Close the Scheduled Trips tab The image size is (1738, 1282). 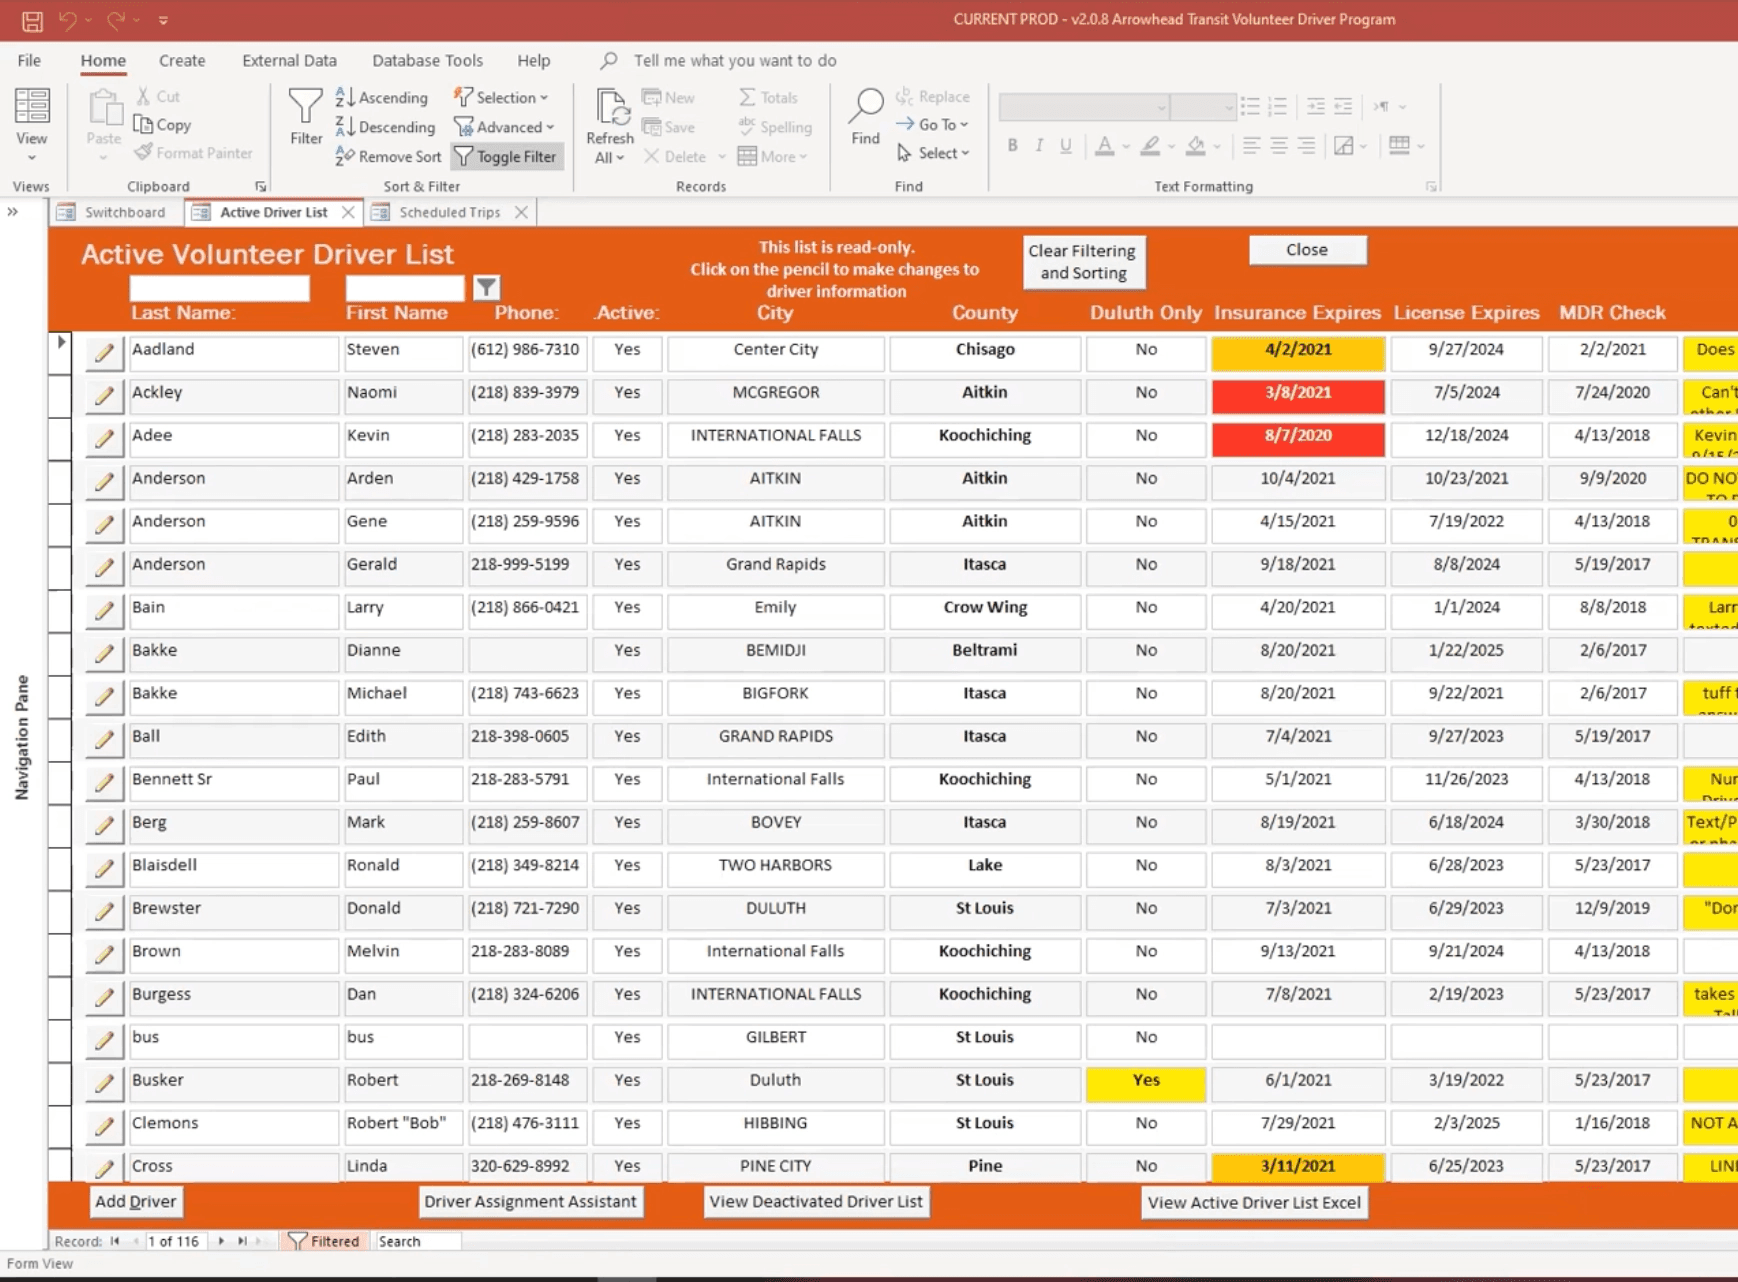click(x=521, y=212)
